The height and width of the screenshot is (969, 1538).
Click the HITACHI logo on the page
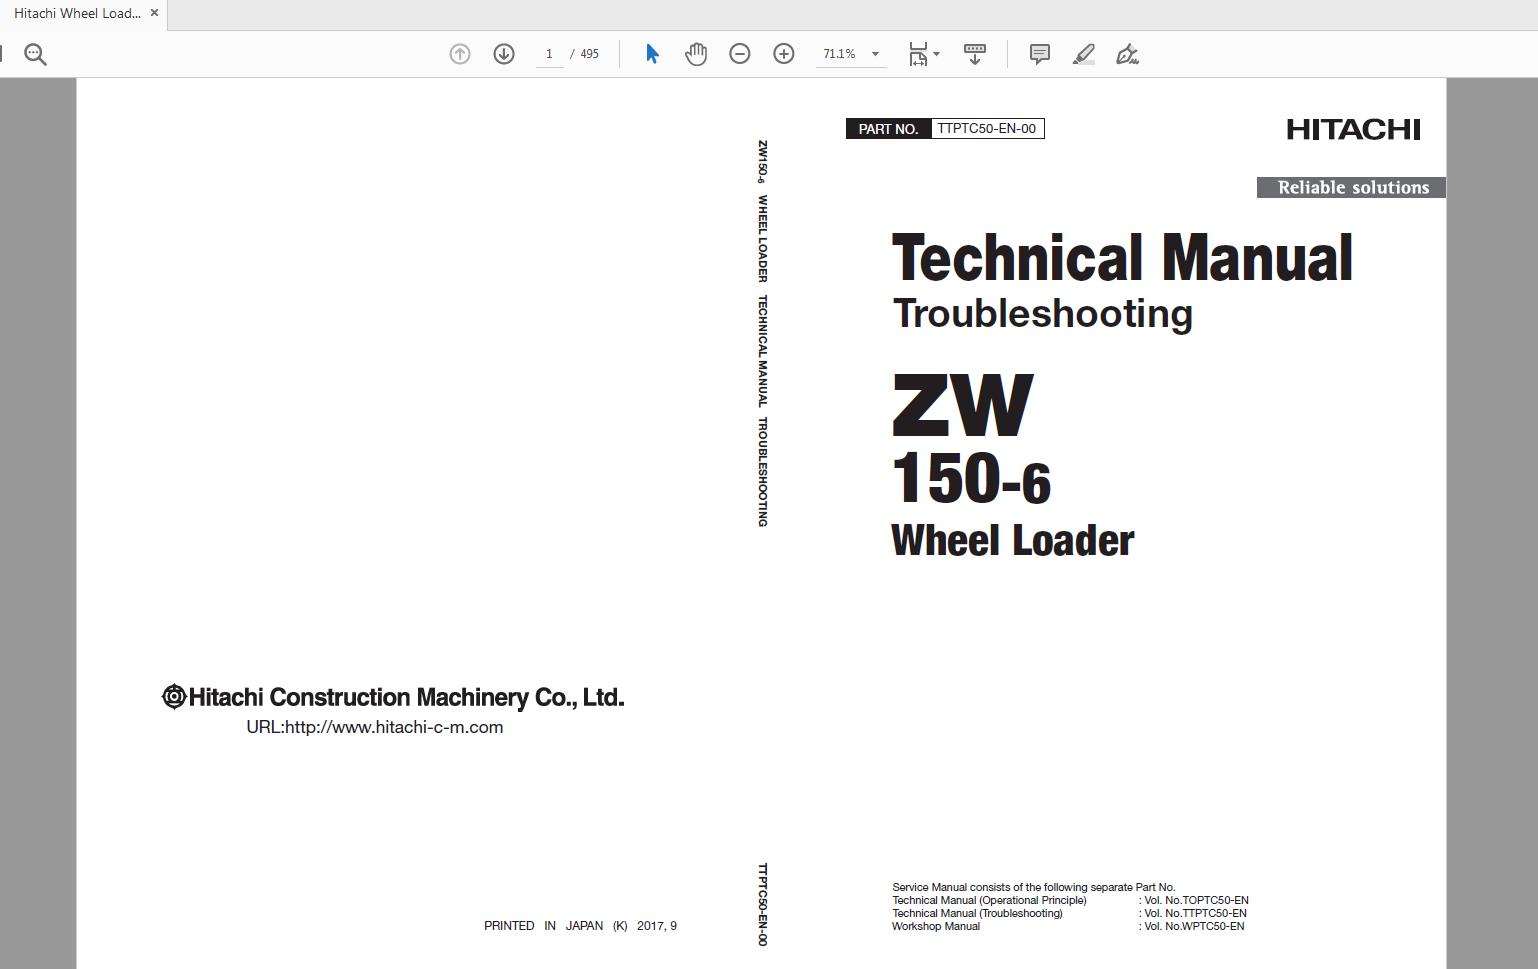coord(1354,129)
